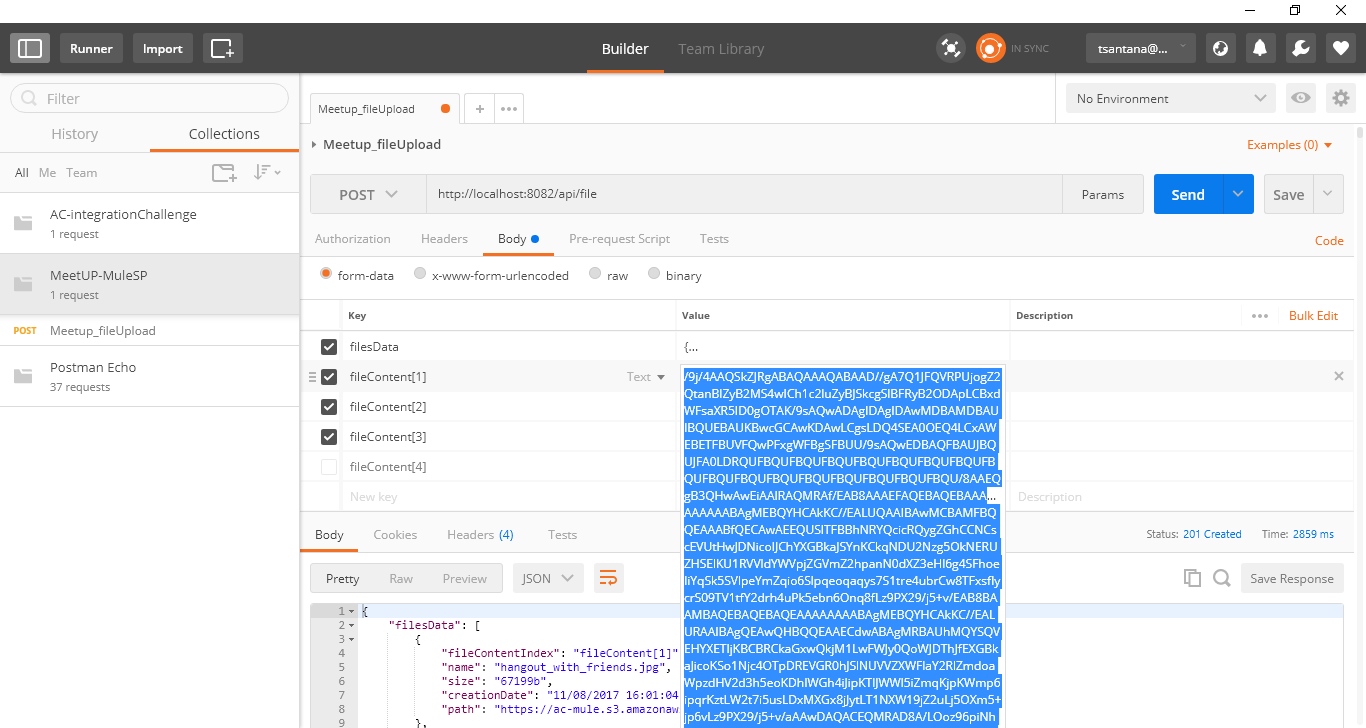The width and height of the screenshot is (1366, 728).
Task: Open the Pre-request Script tab
Action: [x=619, y=238]
